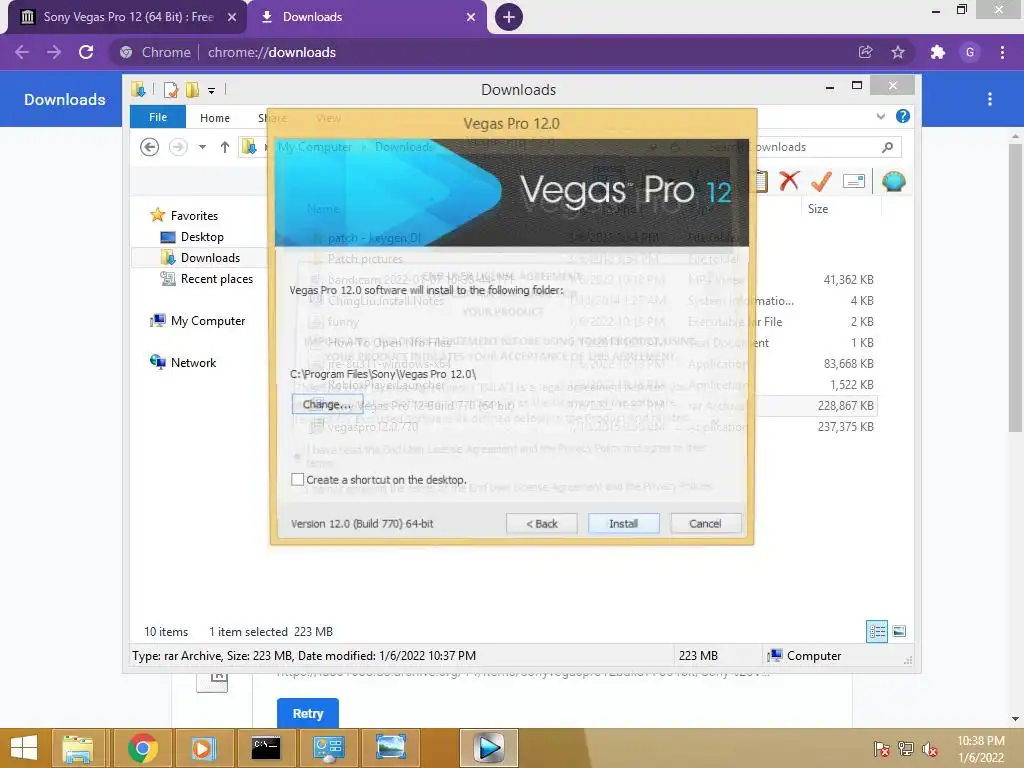
Task: Click the red X delete toolbar icon
Action: 789,180
